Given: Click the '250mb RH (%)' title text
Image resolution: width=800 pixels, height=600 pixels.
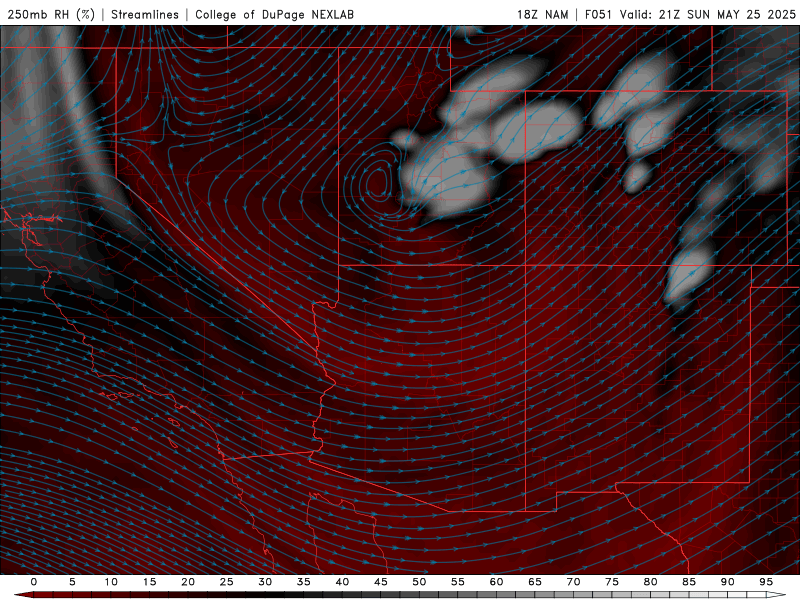Looking at the screenshot, I should point(52,14).
